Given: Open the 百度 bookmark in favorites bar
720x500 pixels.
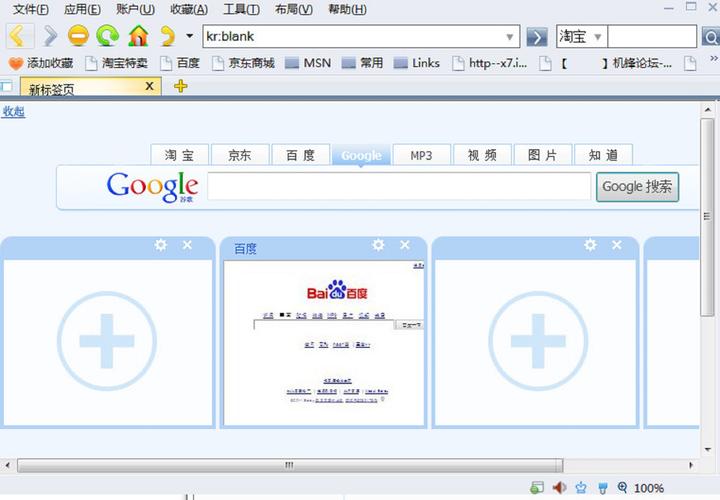Looking at the screenshot, I should click(180, 63).
